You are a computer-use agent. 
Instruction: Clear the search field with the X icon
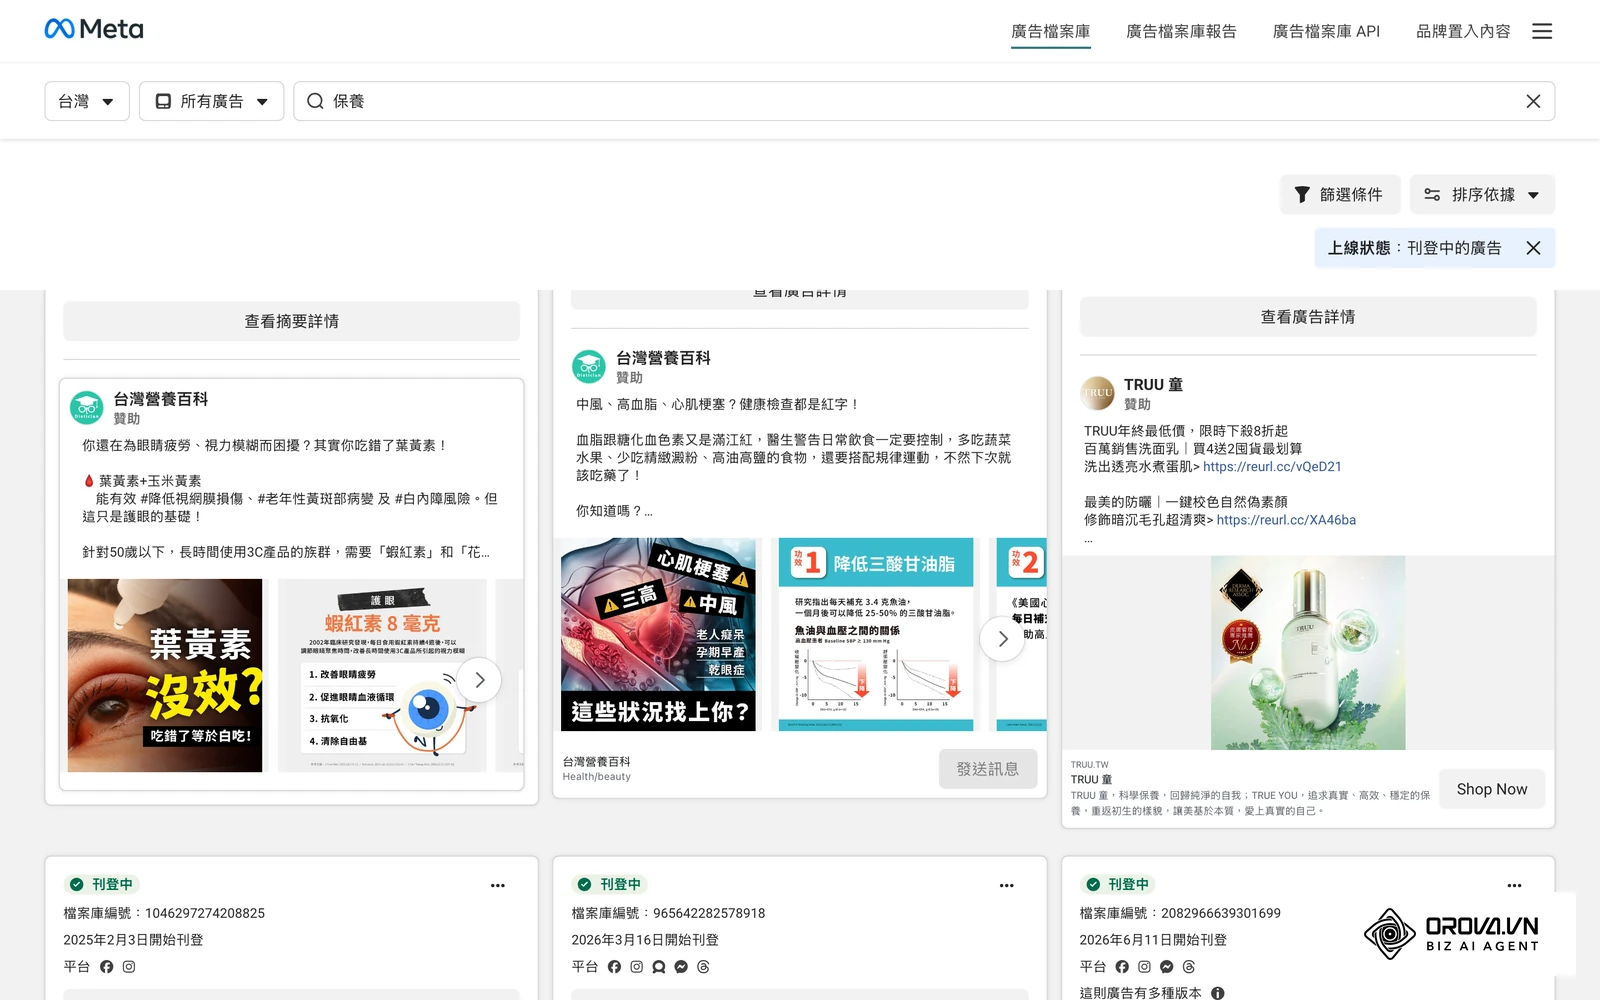coord(1533,101)
